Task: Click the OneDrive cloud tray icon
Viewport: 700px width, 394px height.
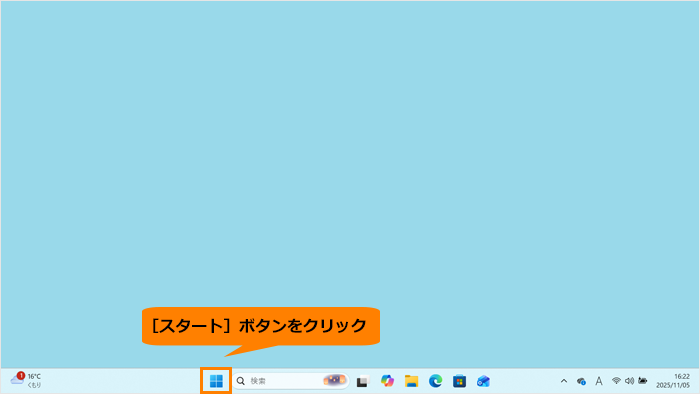Action: point(581,381)
